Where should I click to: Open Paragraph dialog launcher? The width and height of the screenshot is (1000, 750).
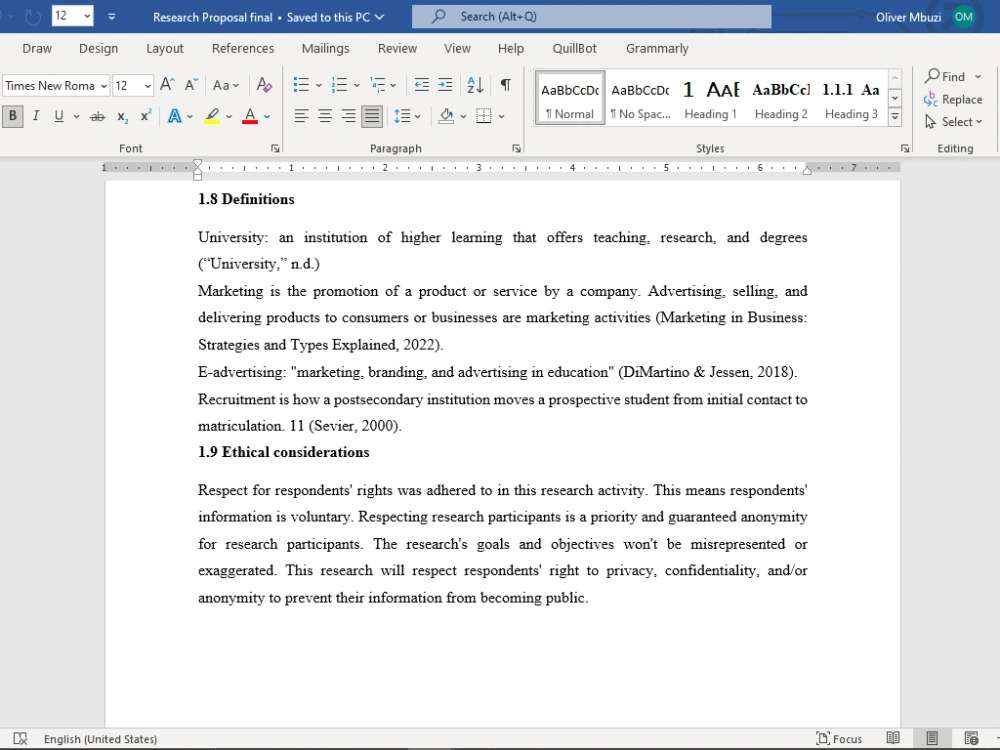516,148
